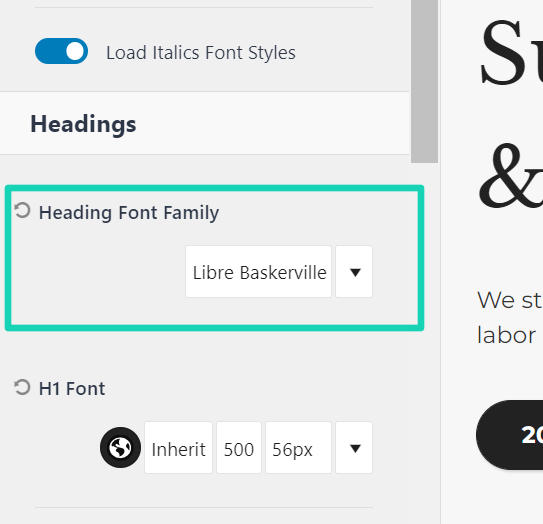Viewport: 543px width, 524px height.
Task: Click the ampersand in preview heading
Action: tap(511, 175)
